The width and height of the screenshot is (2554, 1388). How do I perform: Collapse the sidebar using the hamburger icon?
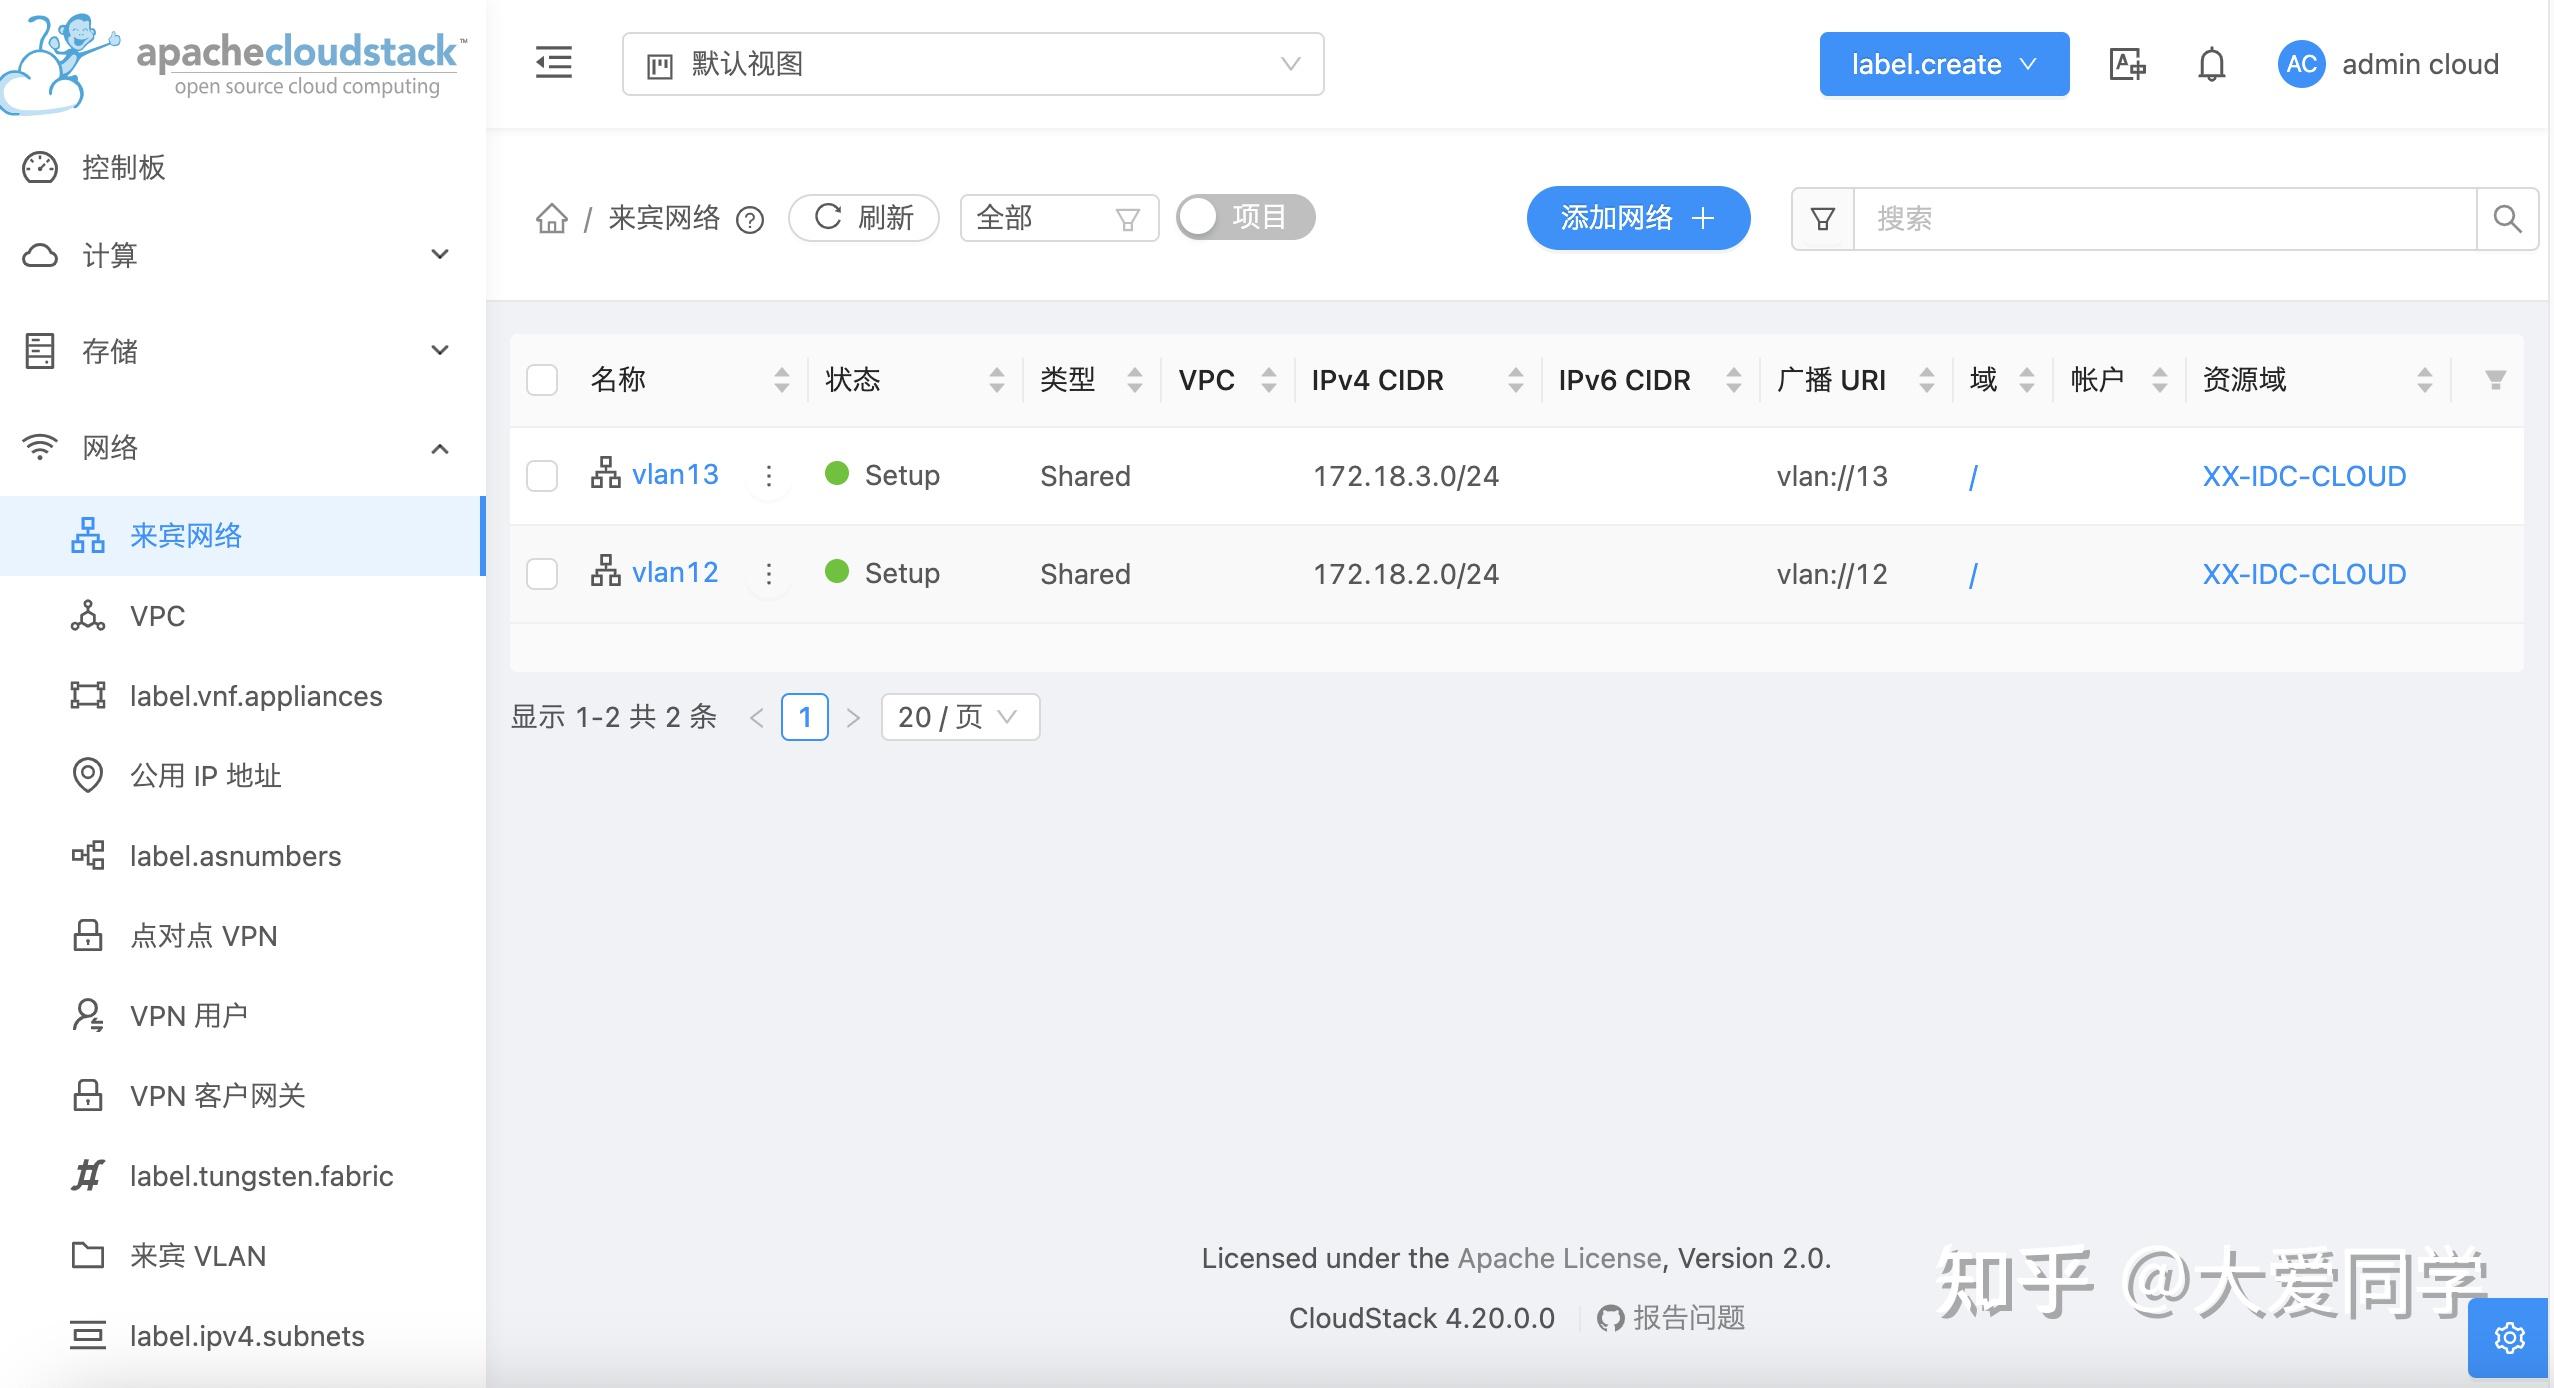click(553, 63)
